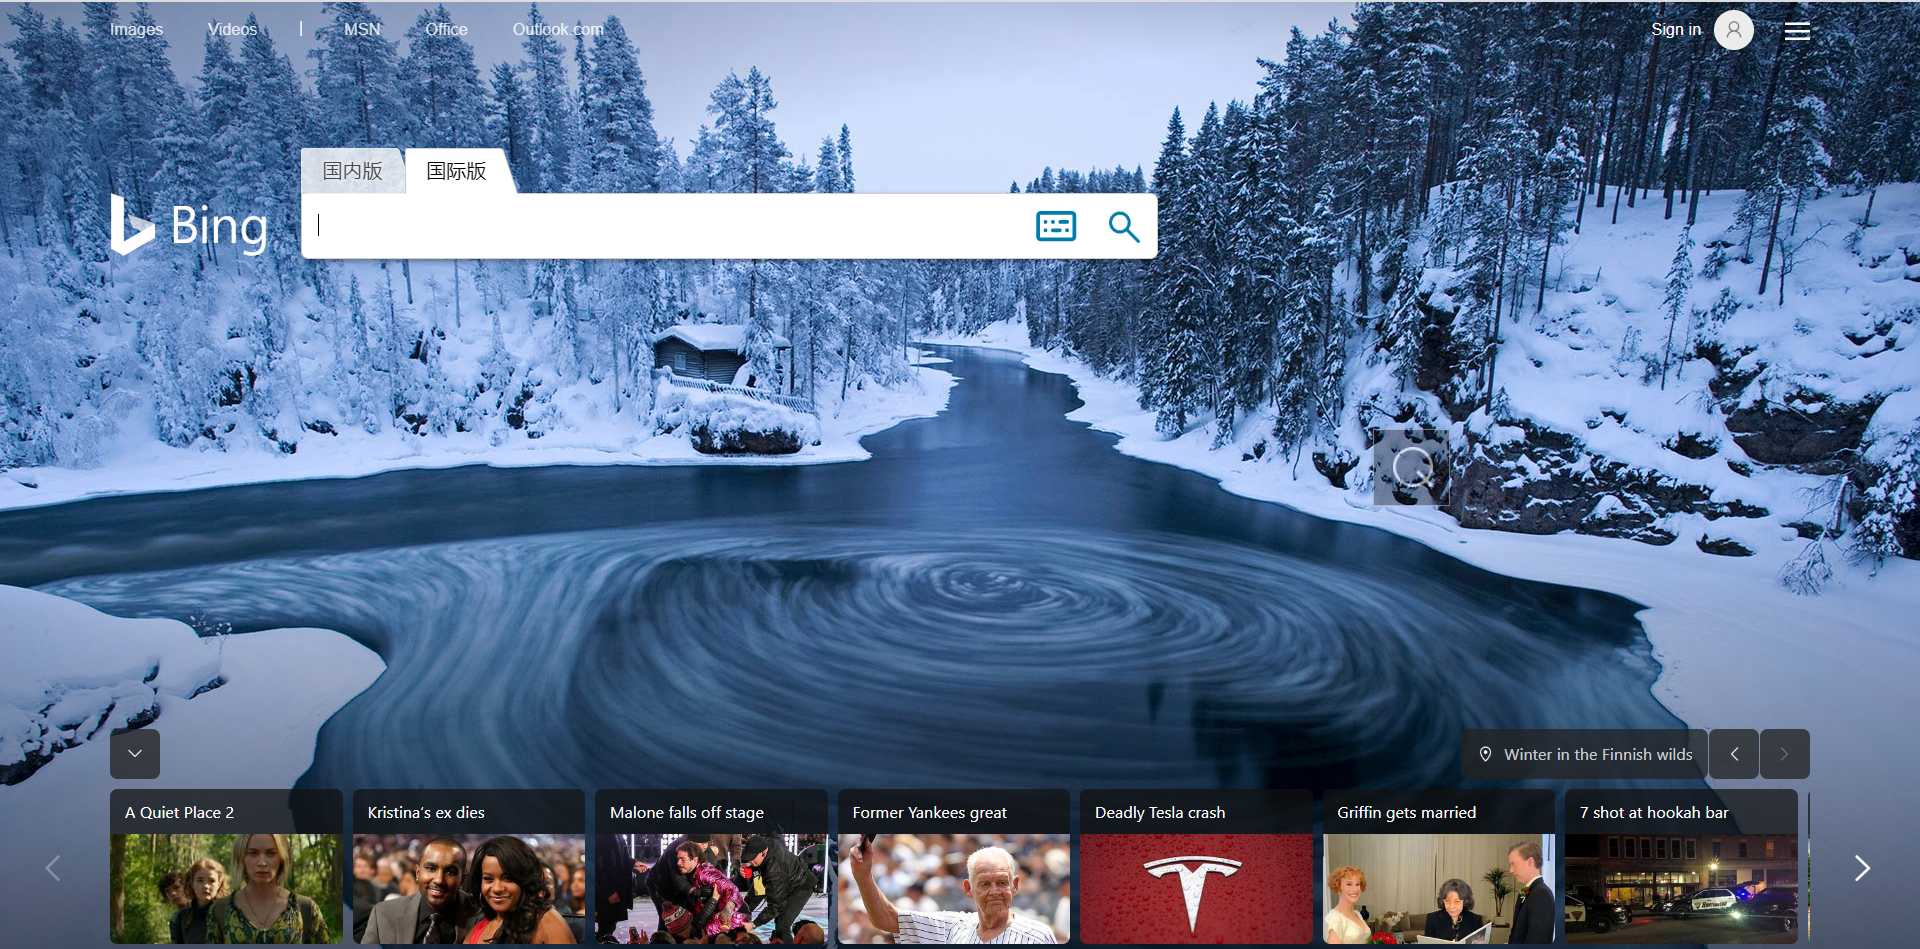Open Kristina's ex dies story
The image size is (1920, 949).
469,867
